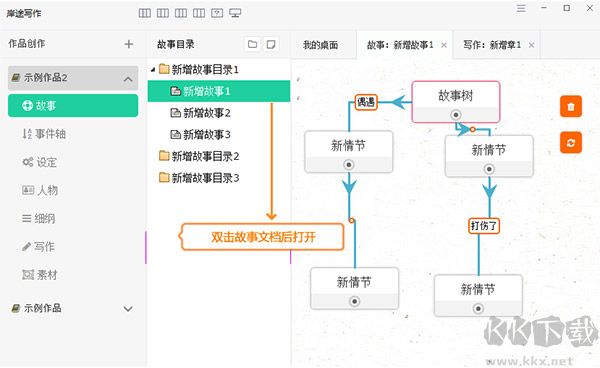
Task: Click the first layout icon in title bar
Action: [x=145, y=13]
